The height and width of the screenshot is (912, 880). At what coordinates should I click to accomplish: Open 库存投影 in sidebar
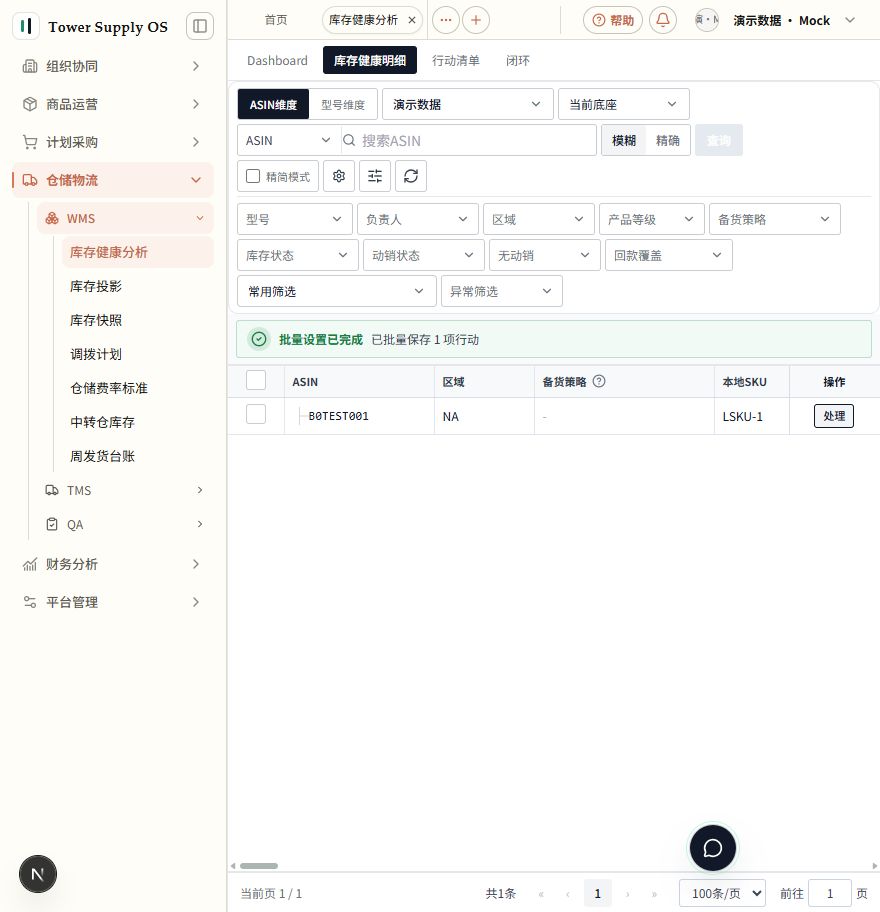click(x=96, y=286)
